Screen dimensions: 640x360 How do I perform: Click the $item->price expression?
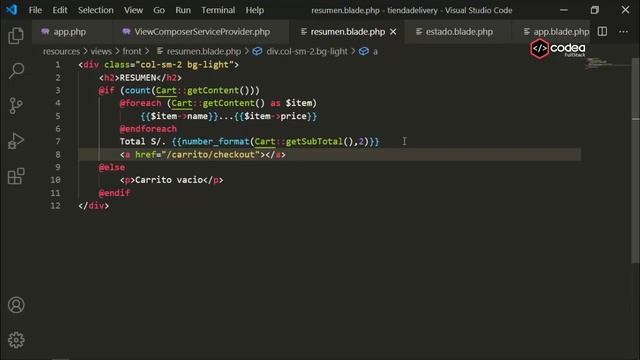pos(276,116)
